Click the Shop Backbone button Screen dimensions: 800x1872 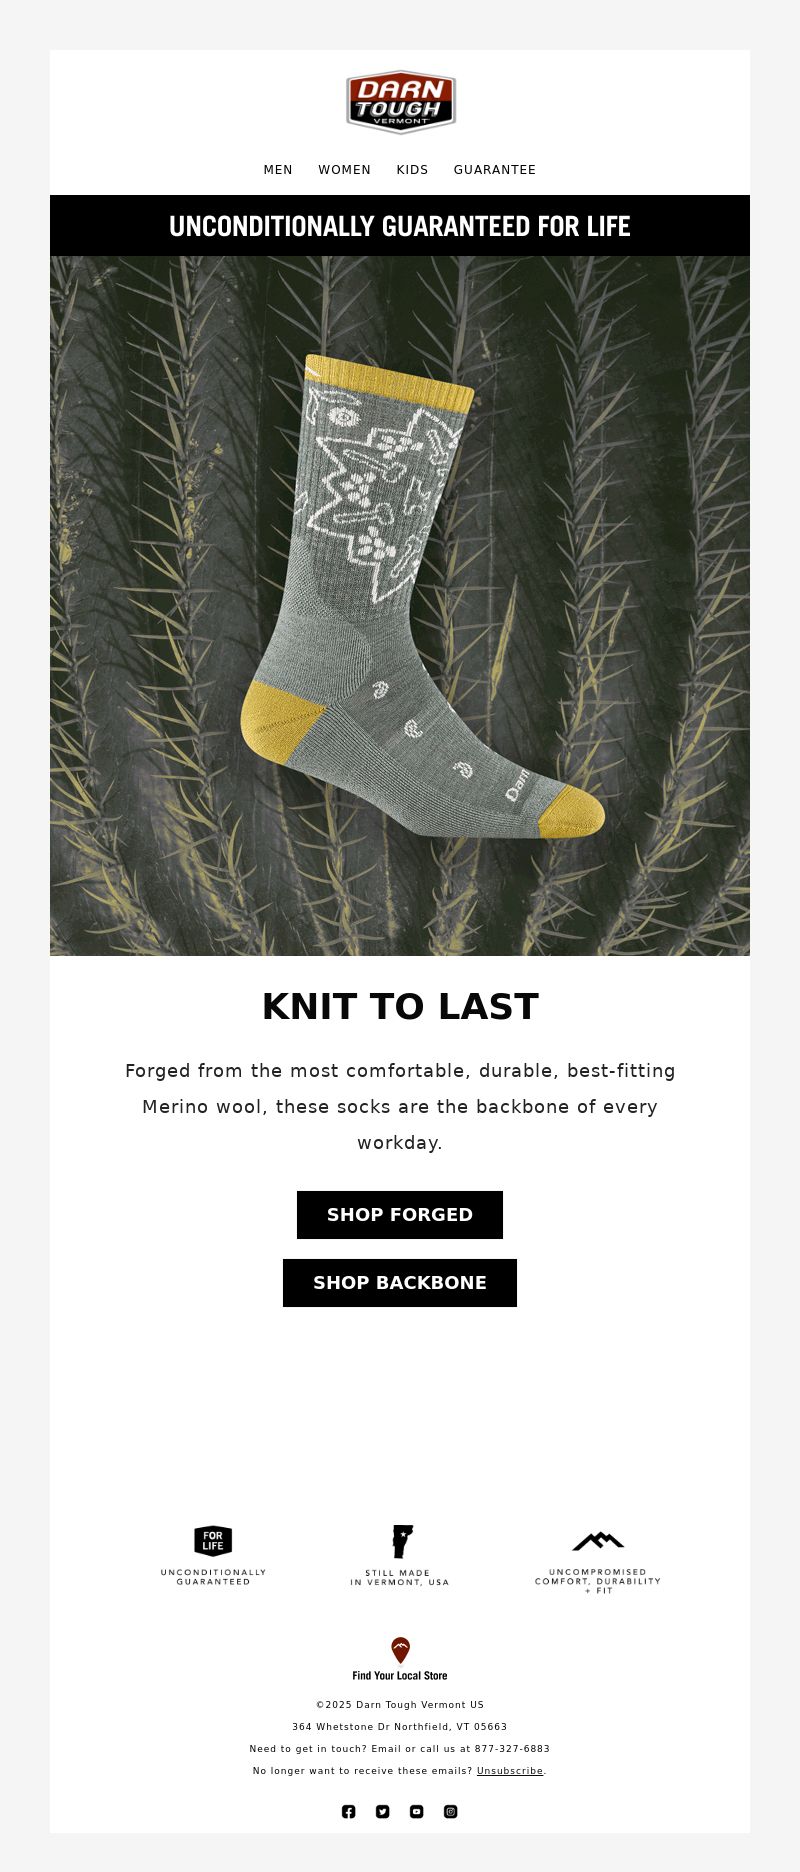pos(400,1283)
